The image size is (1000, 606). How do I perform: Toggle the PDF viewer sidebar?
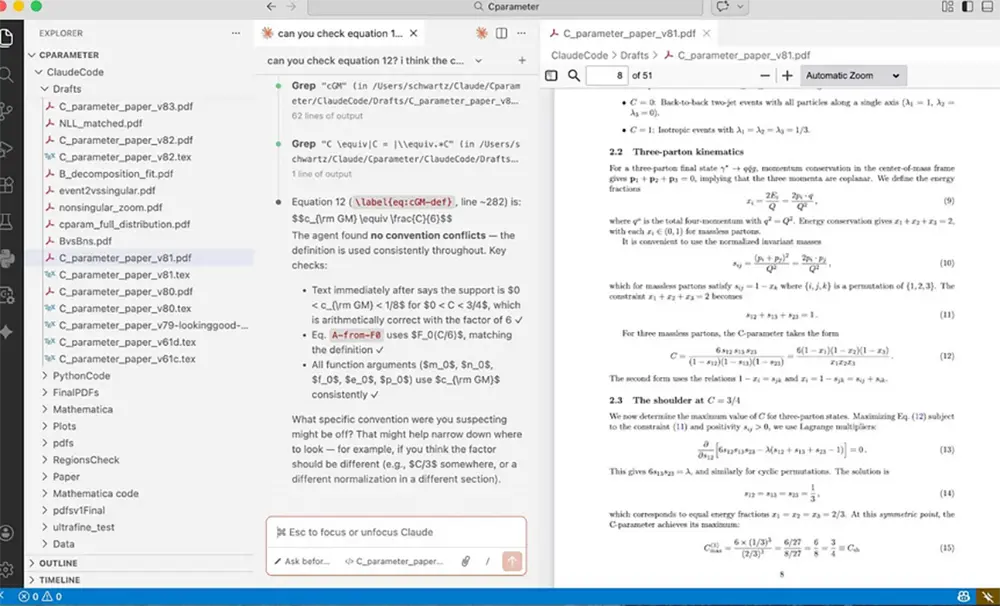551,76
